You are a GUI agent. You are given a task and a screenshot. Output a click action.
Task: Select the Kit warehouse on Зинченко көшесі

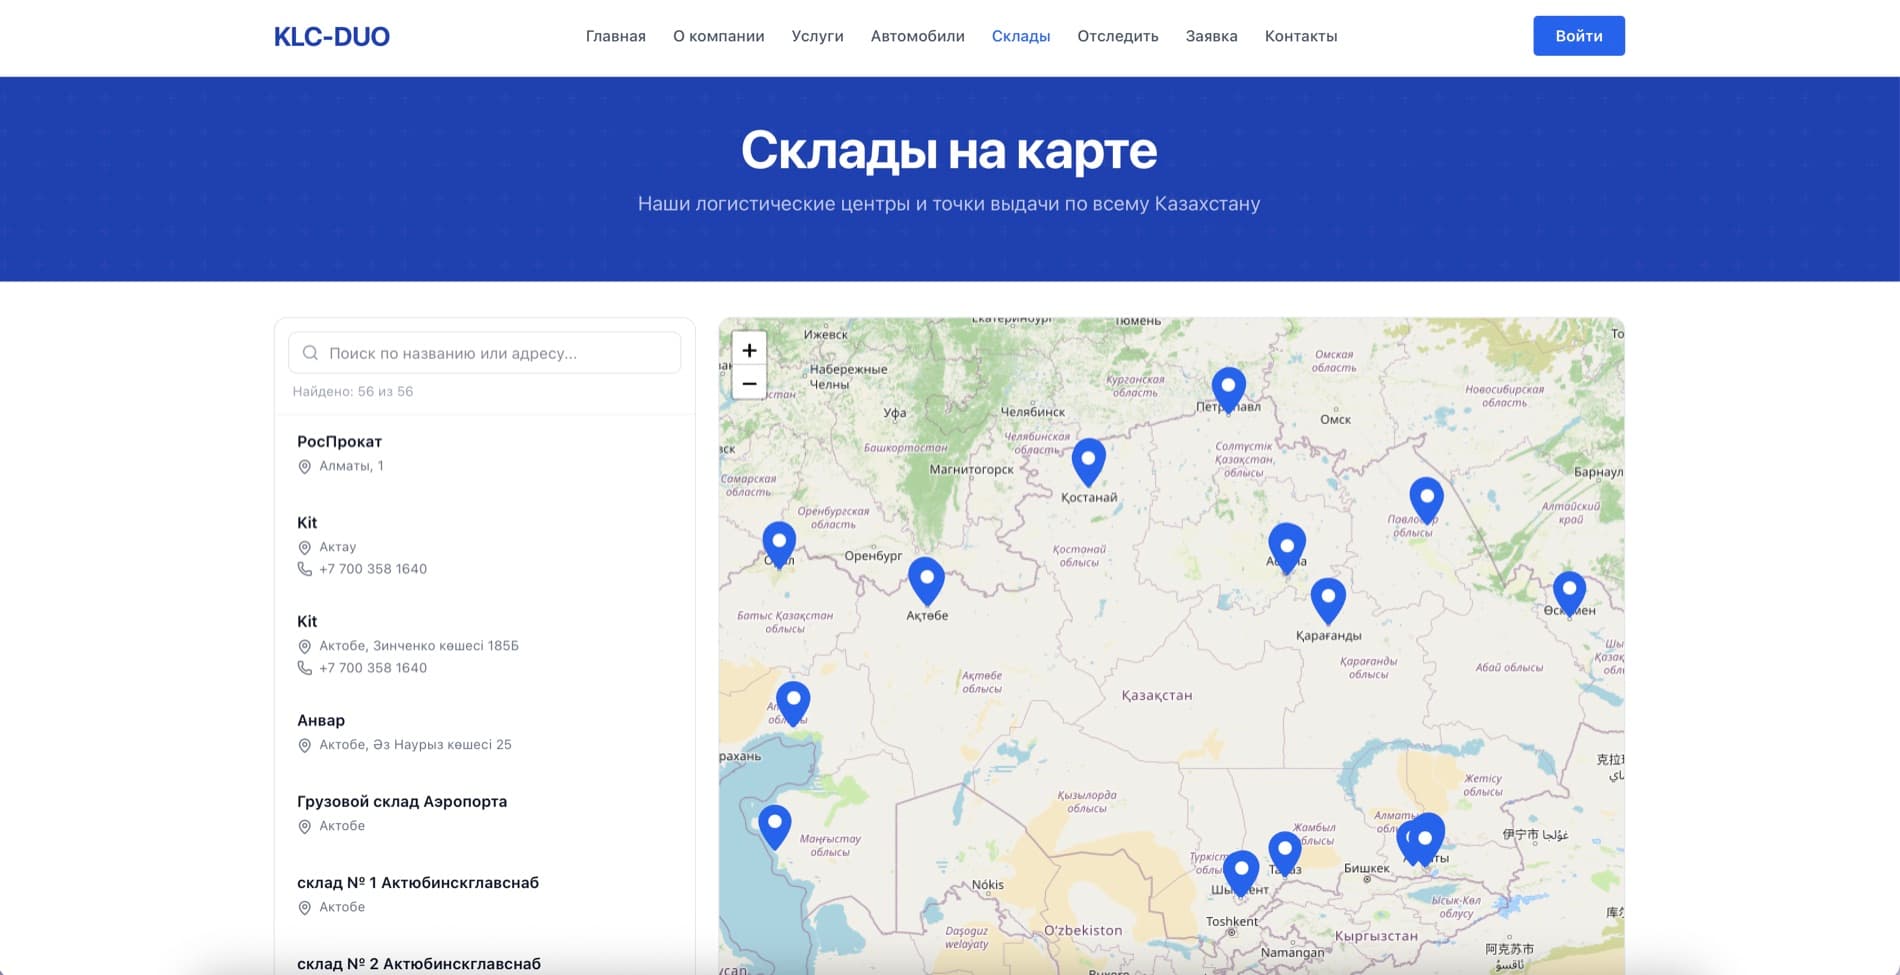[x=485, y=644]
